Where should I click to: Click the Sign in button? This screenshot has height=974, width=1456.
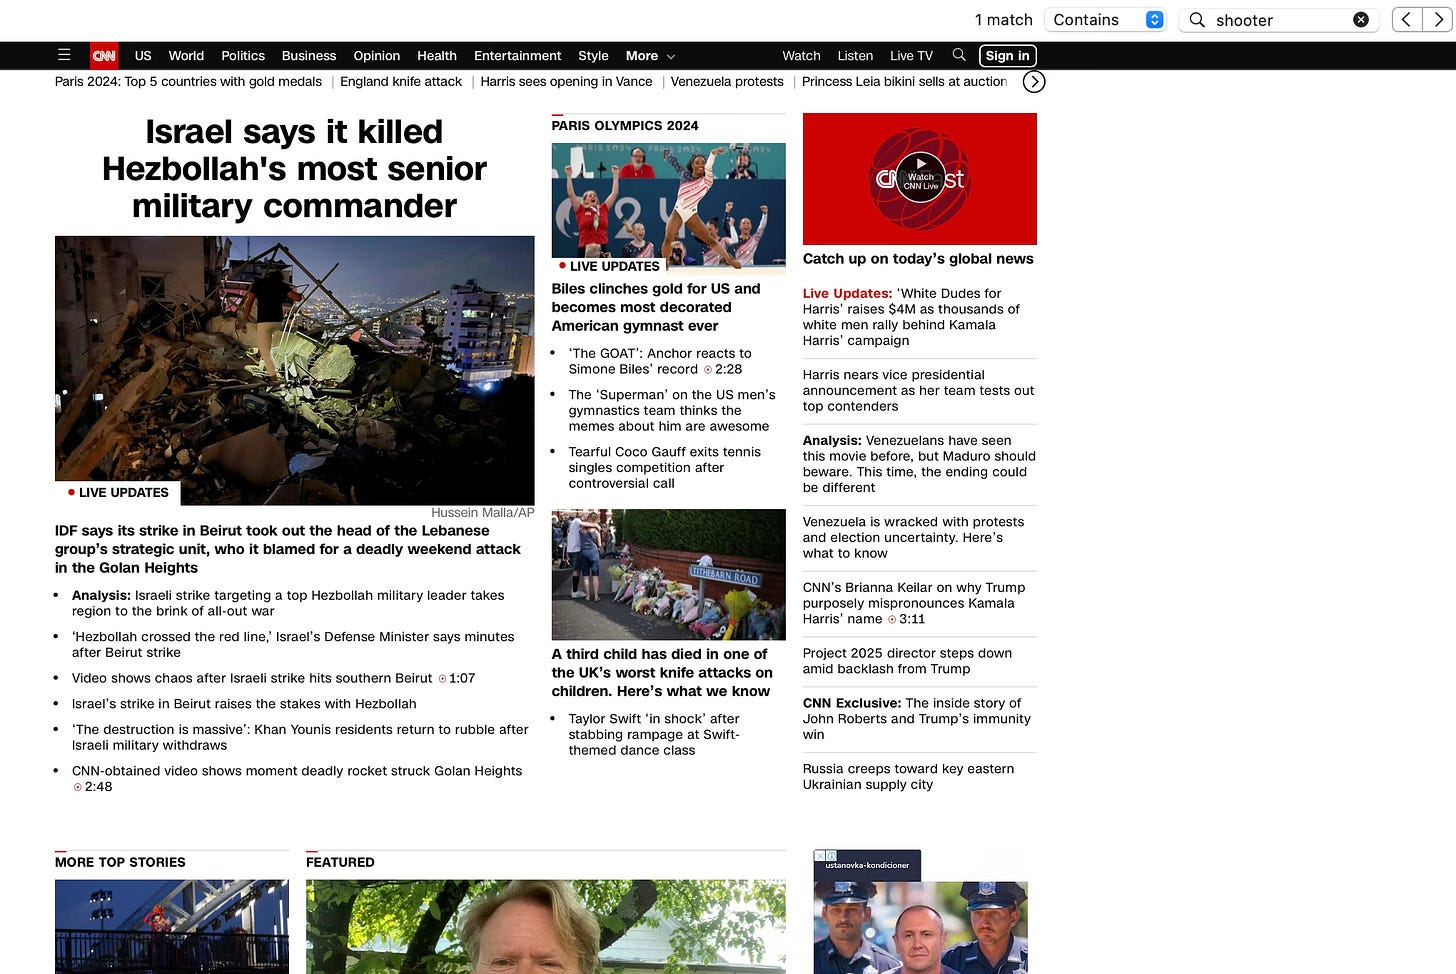point(1007,56)
